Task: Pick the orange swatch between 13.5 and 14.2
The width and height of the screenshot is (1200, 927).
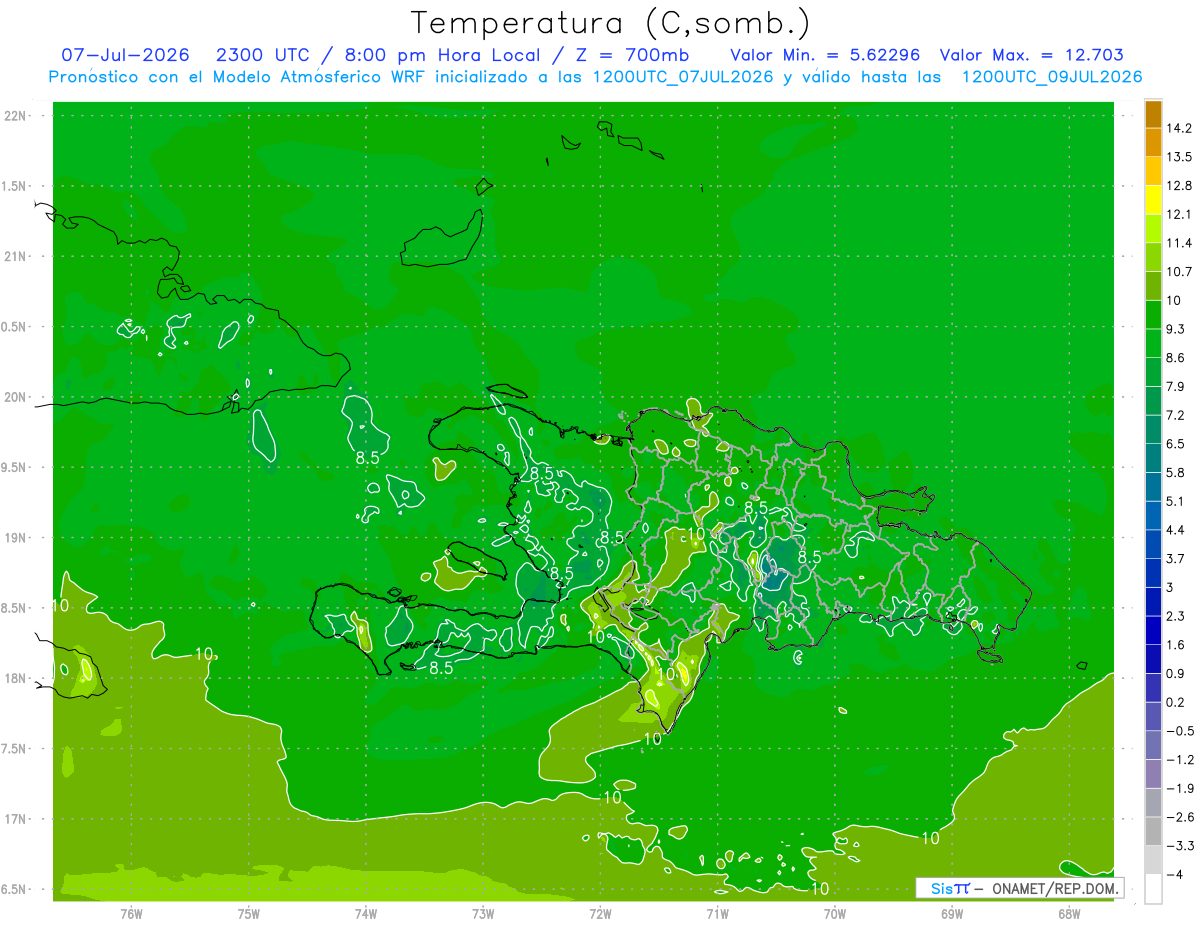Action: click(x=1153, y=143)
